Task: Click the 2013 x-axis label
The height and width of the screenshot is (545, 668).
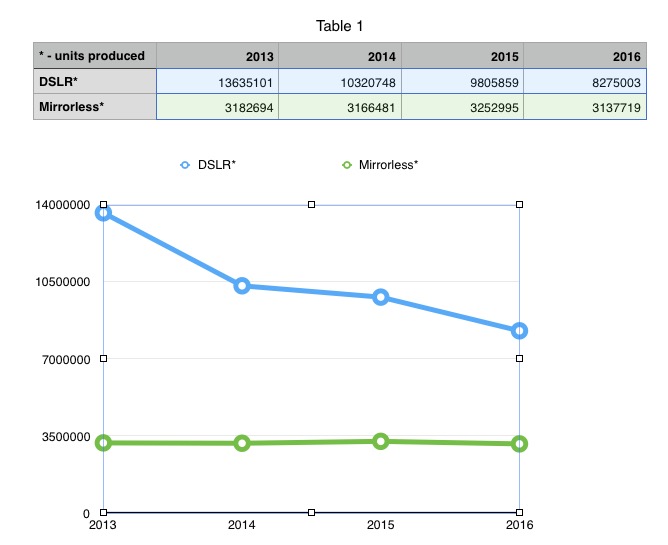Action: tap(103, 525)
